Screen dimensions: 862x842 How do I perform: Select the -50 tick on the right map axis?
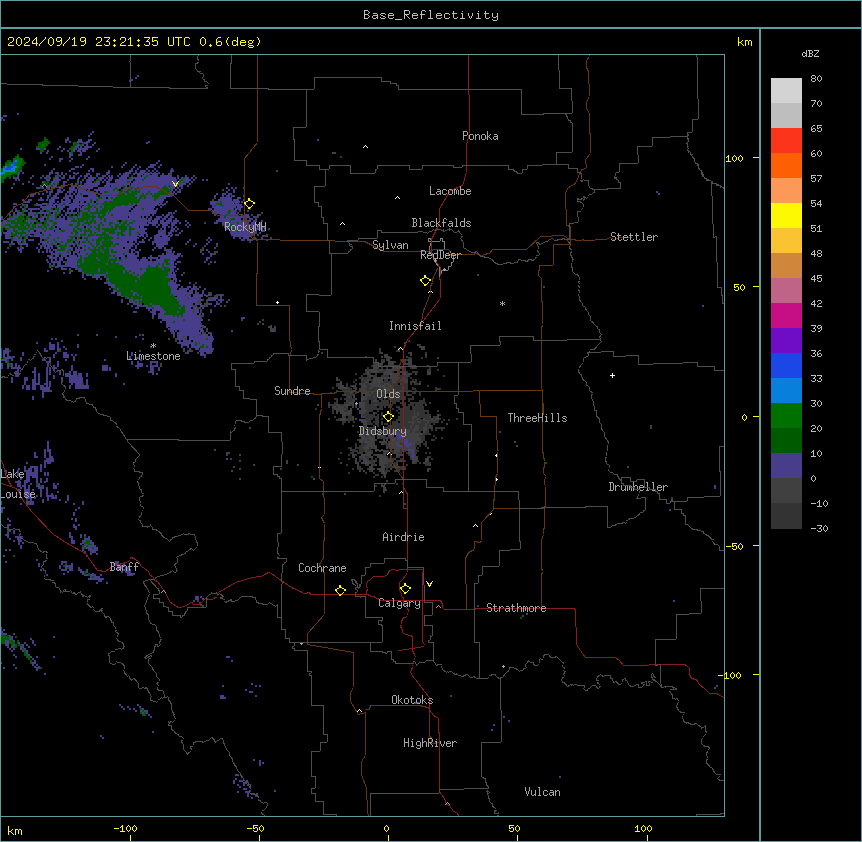coord(734,546)
